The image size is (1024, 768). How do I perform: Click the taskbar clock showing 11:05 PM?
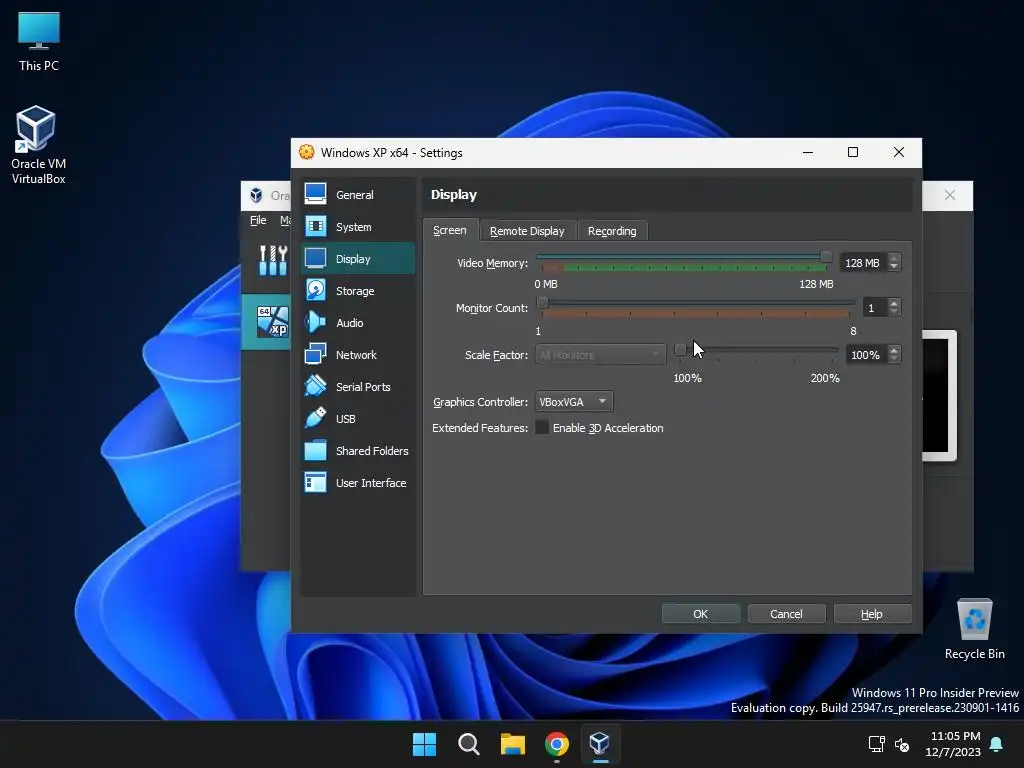[x=953, y=744]
